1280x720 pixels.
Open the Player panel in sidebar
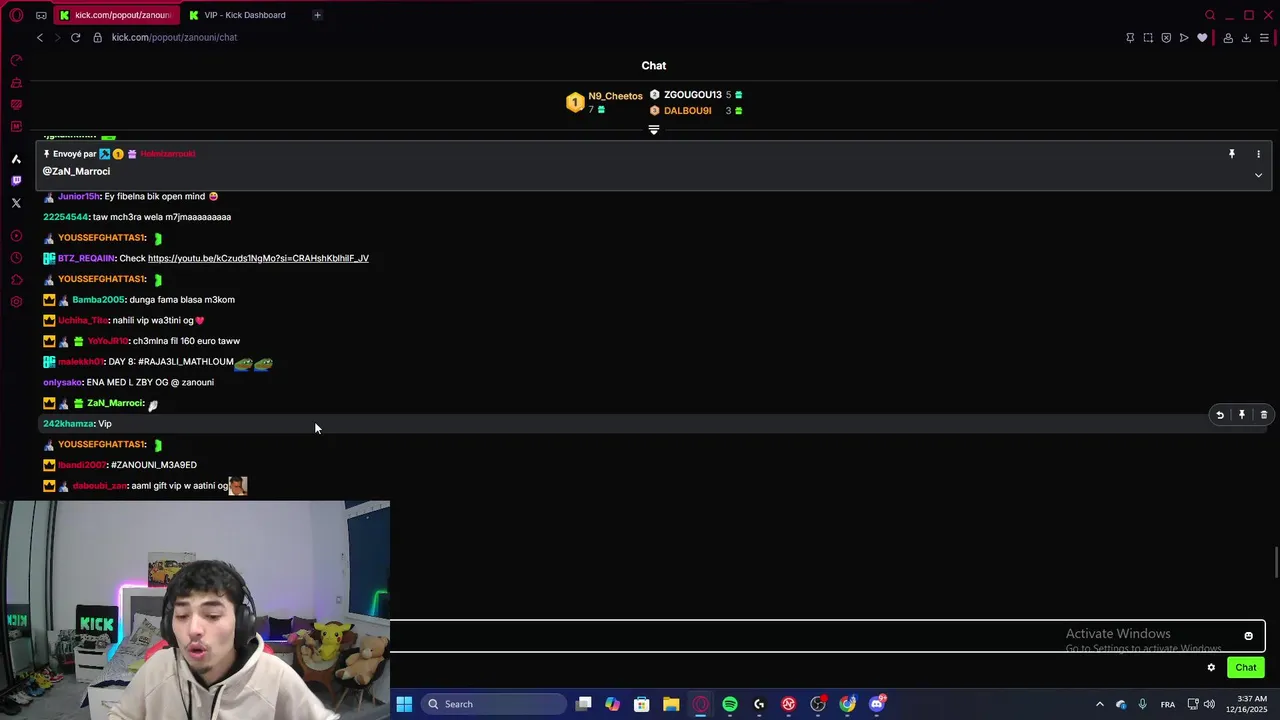[x=16, y=236]
